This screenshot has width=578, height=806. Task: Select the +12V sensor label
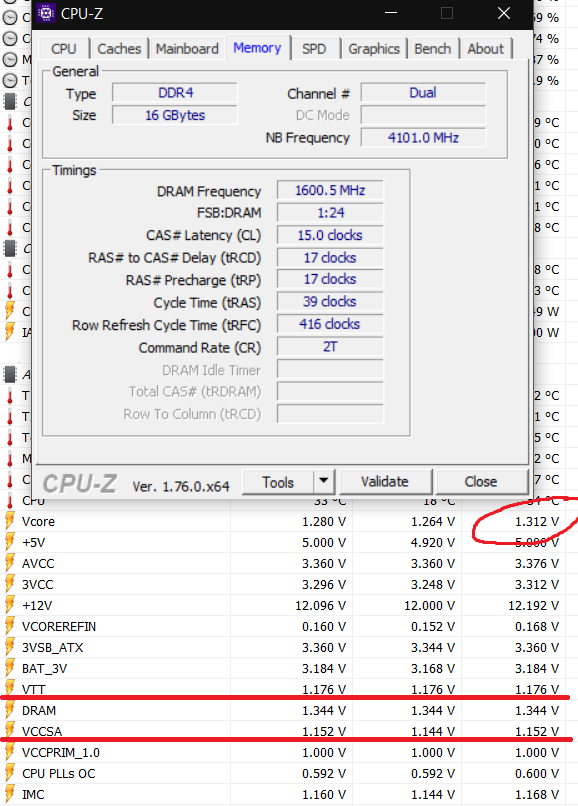coord(37,606)
